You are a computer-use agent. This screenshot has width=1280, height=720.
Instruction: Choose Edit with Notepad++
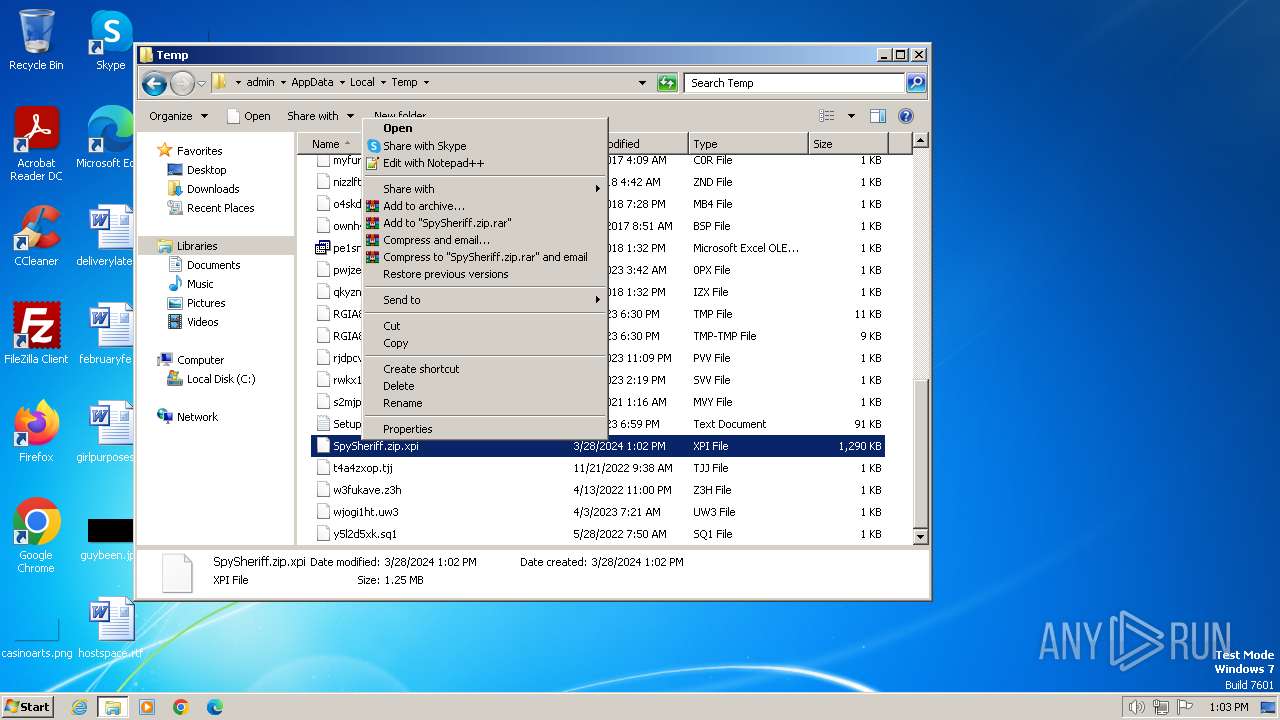pyautogui.click(x=485, y=163)
